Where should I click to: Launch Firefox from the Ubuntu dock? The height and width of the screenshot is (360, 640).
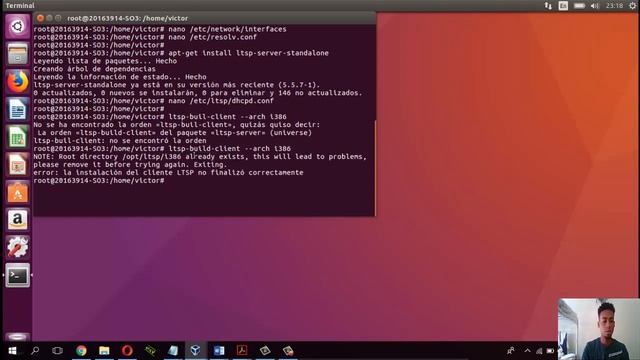tap(18, 82)
